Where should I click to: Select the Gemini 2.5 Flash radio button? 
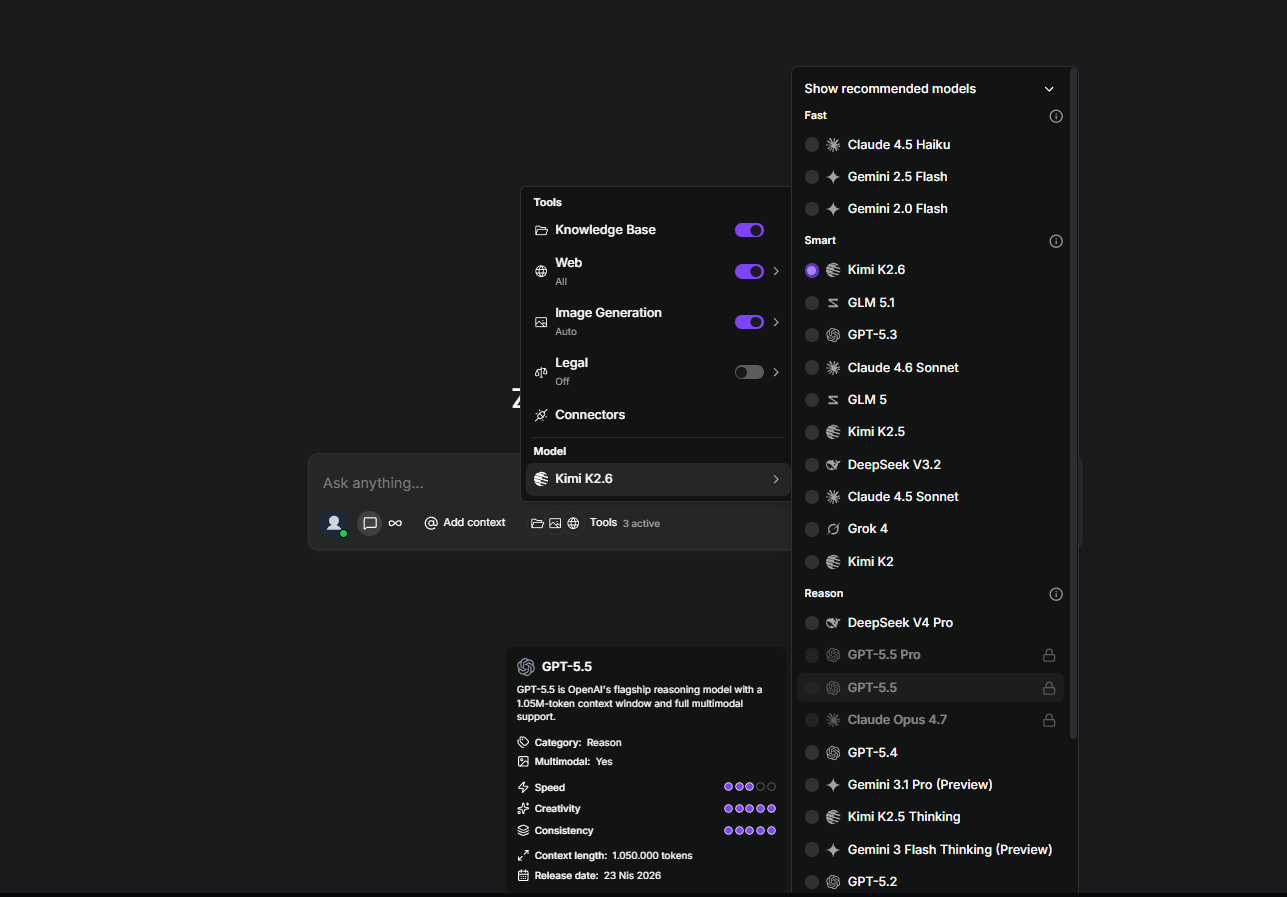[812, 177]
